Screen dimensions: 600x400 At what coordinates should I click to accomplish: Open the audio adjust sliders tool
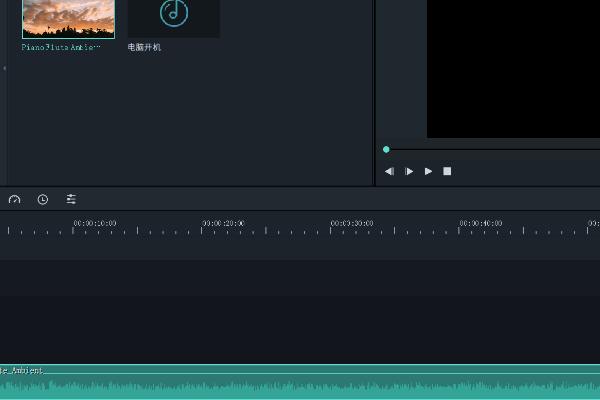(x=71, y=199)
